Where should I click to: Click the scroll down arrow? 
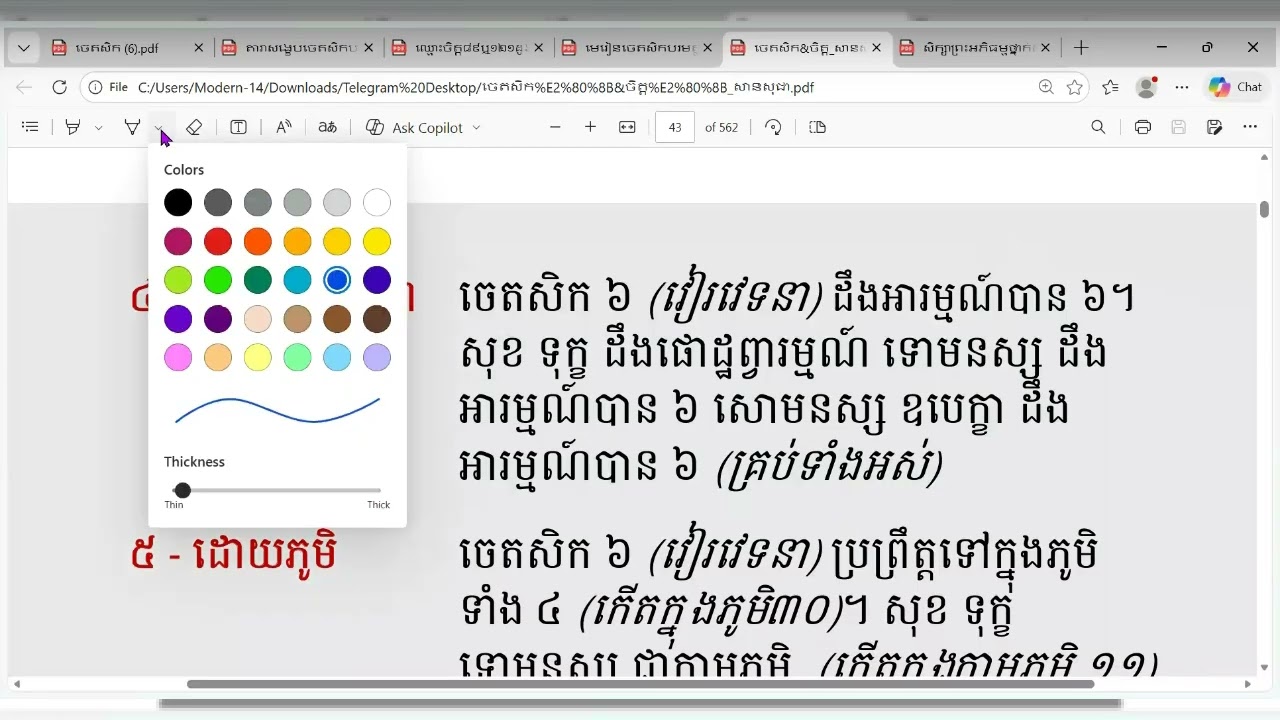tap(1264, 667)
